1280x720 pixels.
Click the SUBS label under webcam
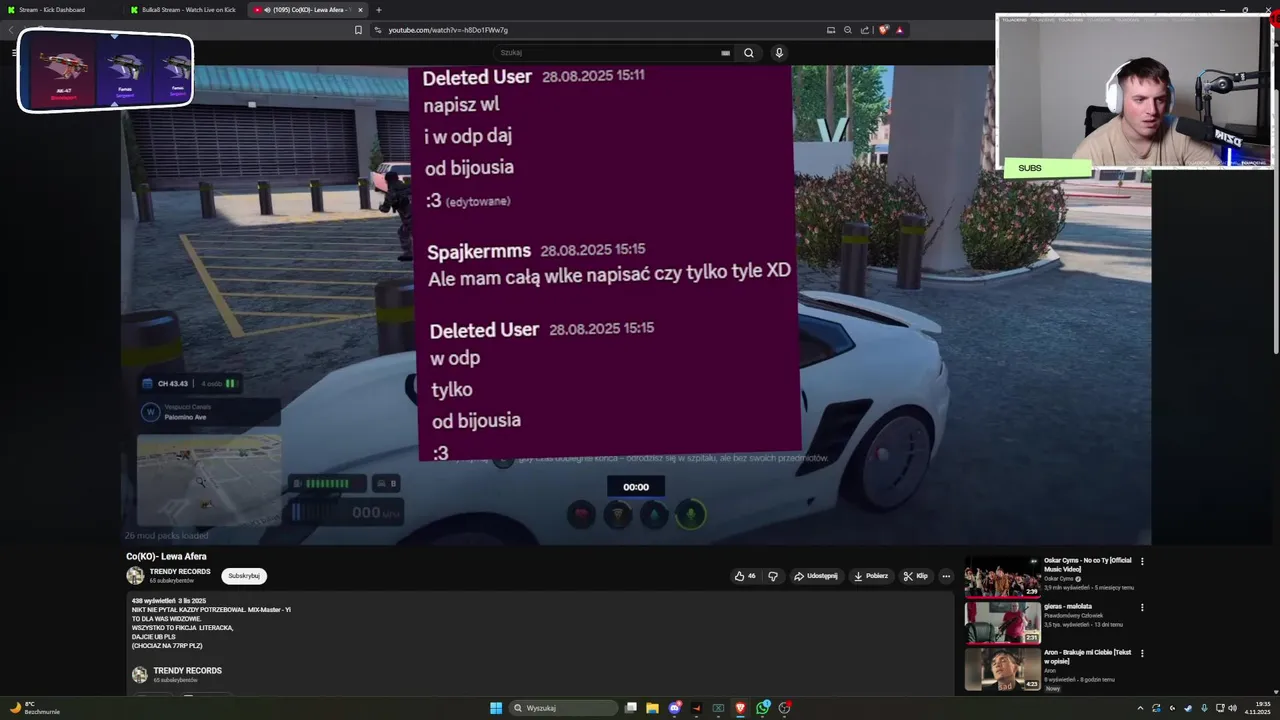[1030, 168]
